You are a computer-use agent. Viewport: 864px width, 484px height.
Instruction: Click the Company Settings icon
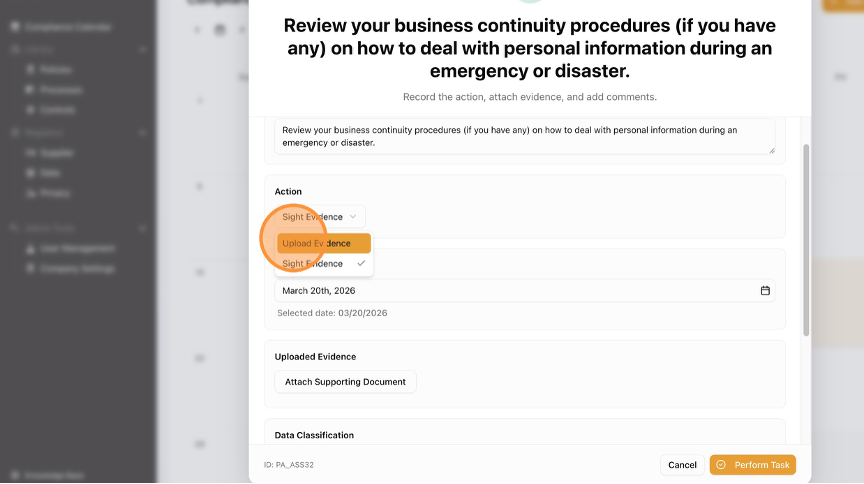(x=31, y=269)
